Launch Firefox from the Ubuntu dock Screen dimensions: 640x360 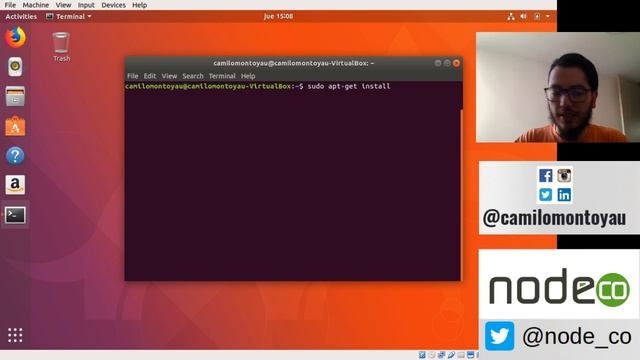[15, 37]
